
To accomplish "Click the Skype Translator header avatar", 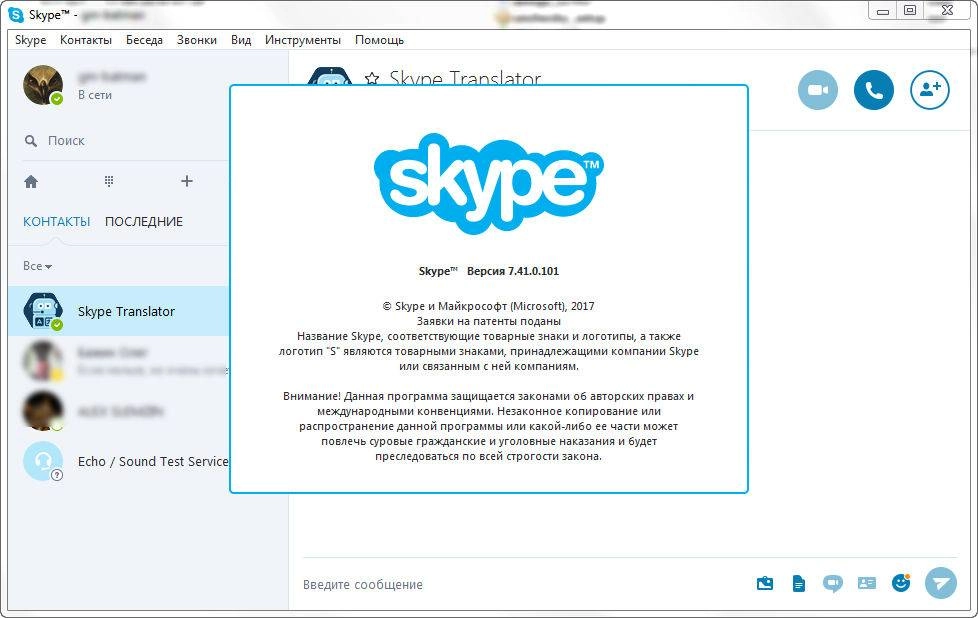I will click(x=330, y=76).
